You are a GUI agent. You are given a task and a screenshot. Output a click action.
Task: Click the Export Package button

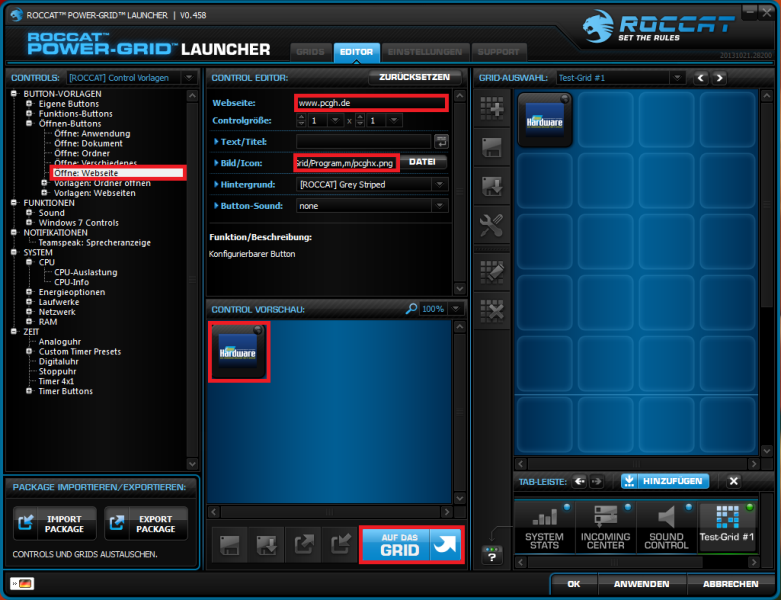[x=146, y=523]
